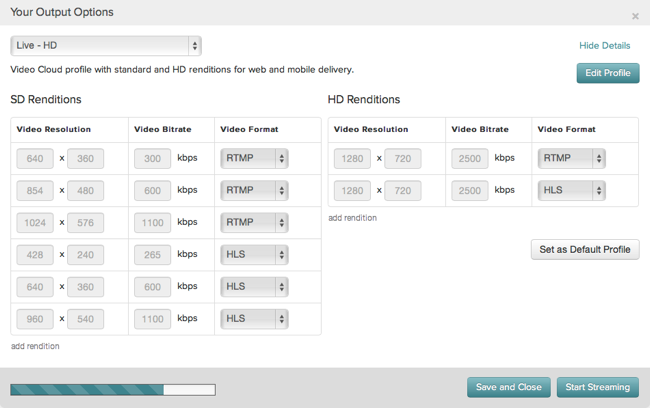Open the Live - HD profile dropdown
This screenshot has height=408, width=650.
[x=106, y=46]
